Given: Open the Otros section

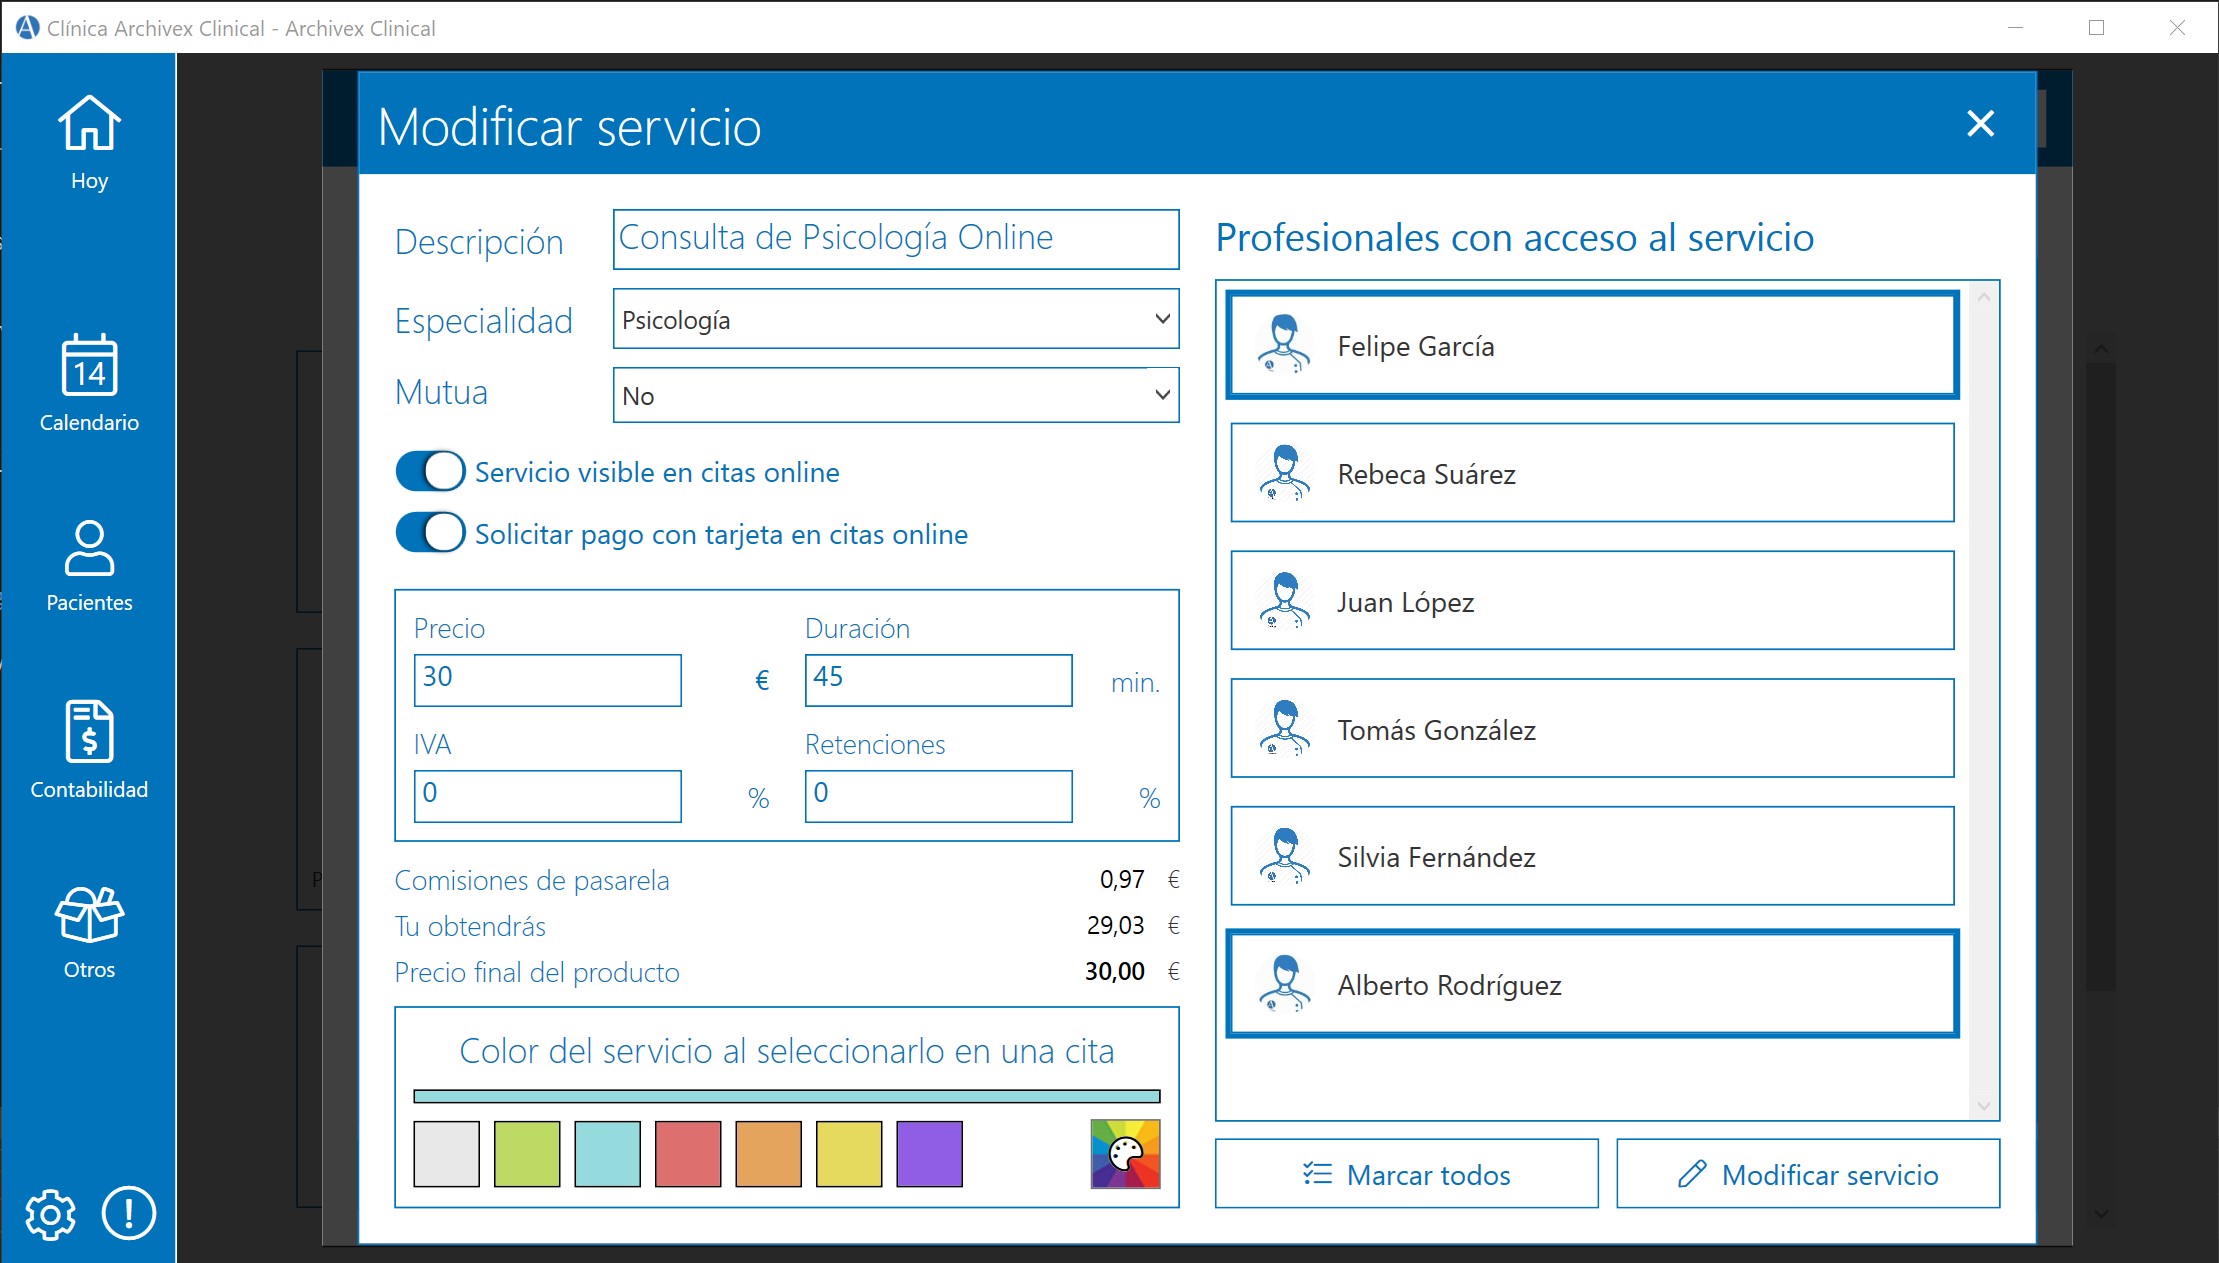Looking at the screenshot, I should pos(89,928).
